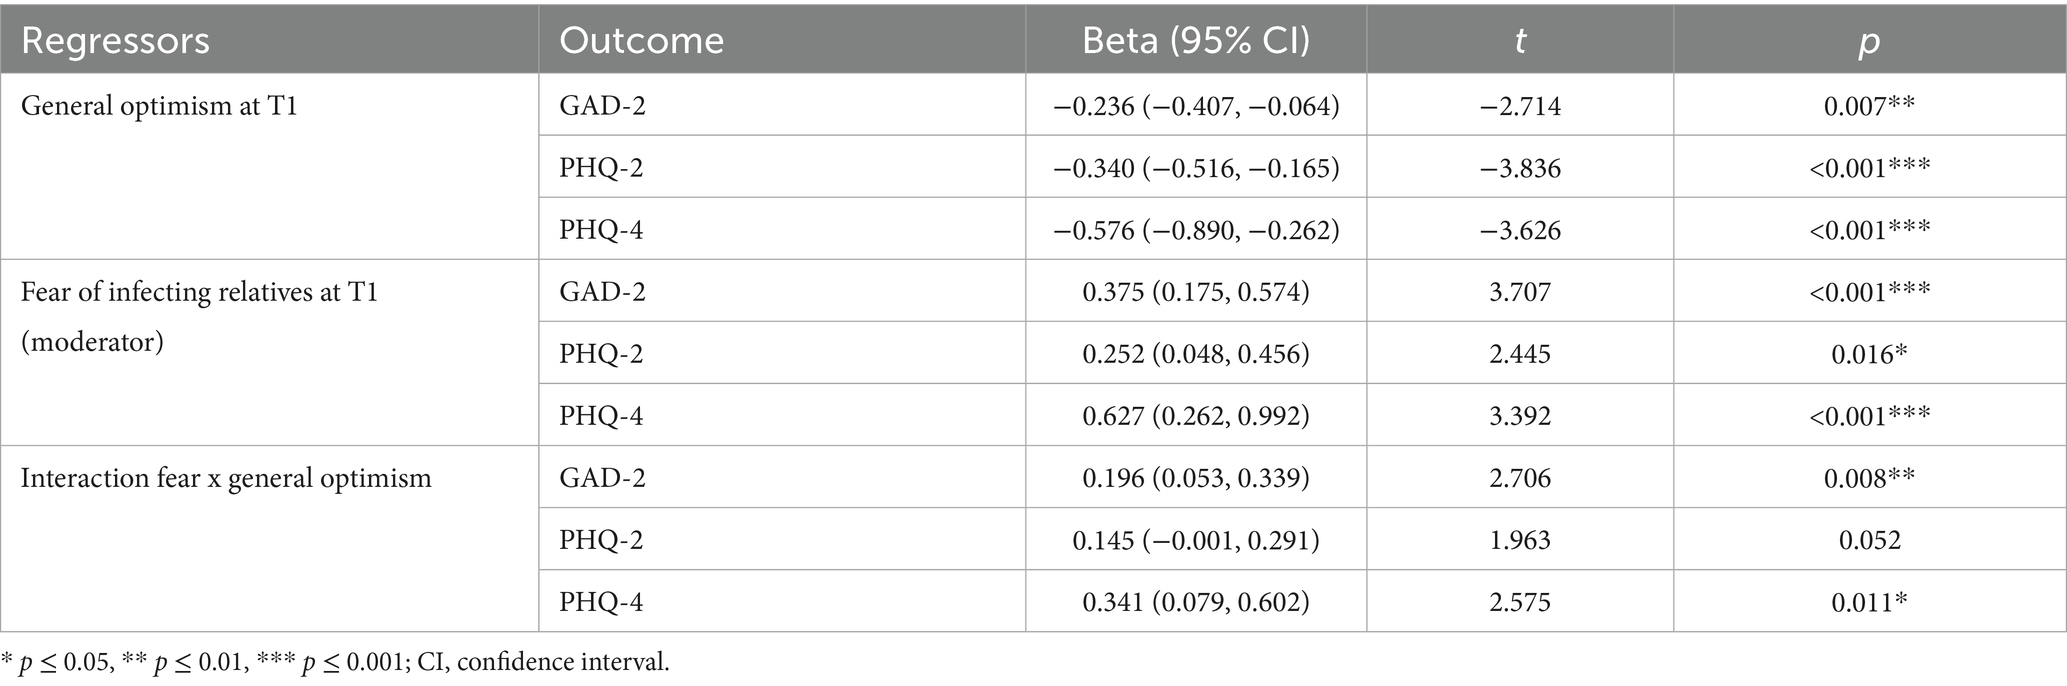
Task: Click the Regressors column header
Action: [115, 41]
